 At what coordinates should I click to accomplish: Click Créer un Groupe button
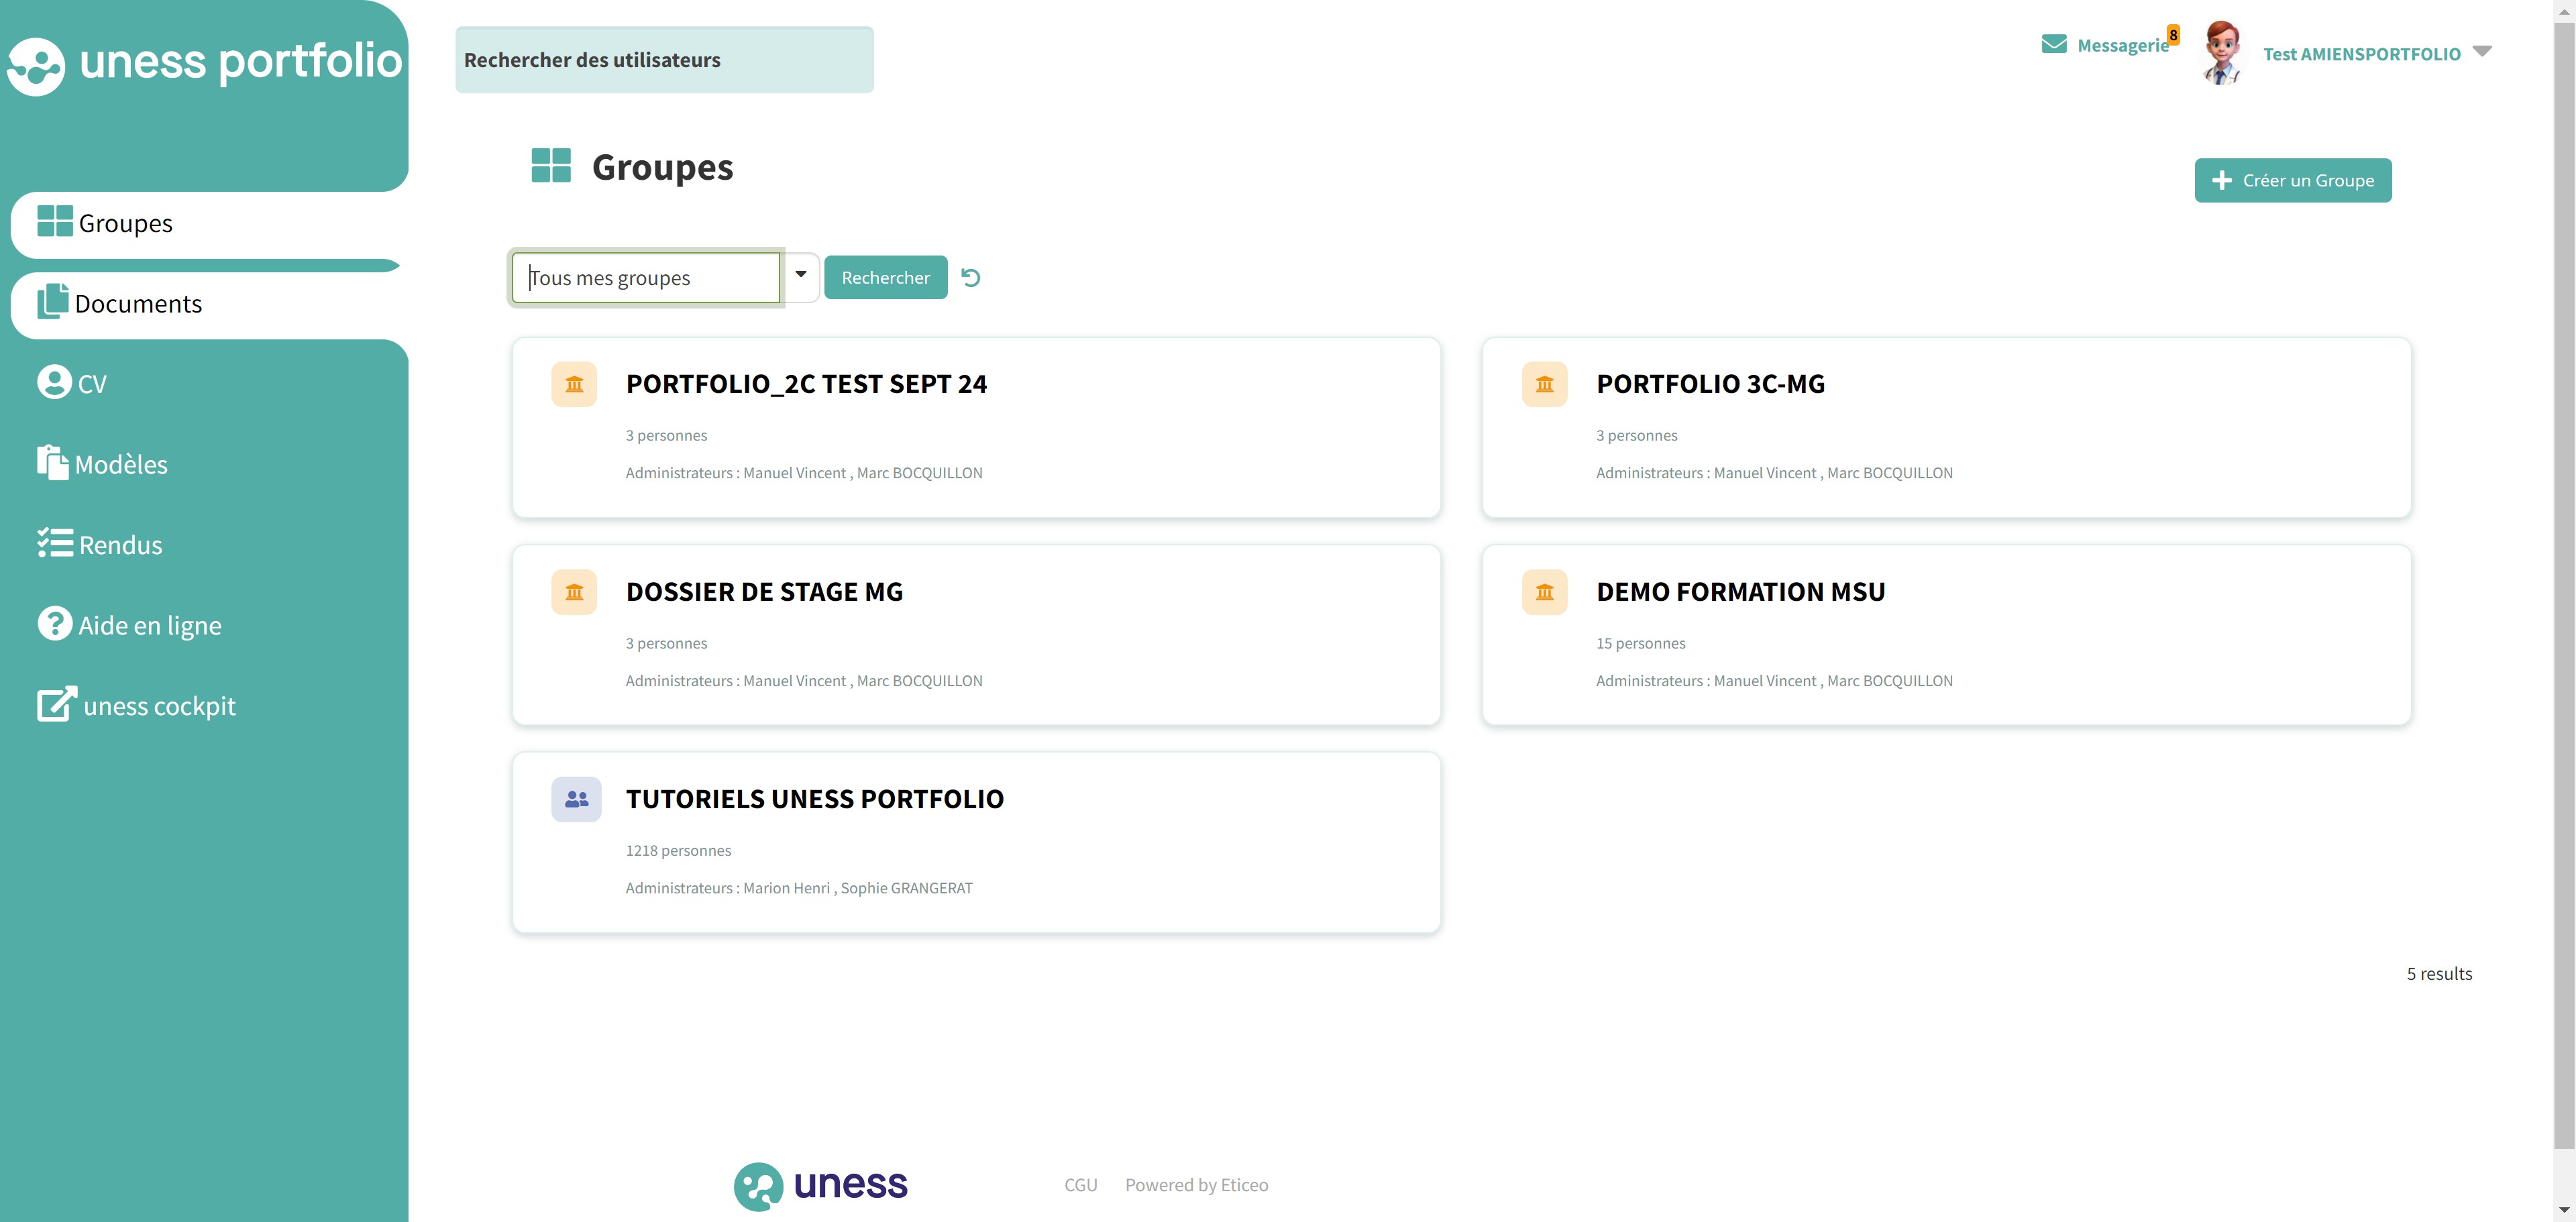click(x=2292, y=180)
